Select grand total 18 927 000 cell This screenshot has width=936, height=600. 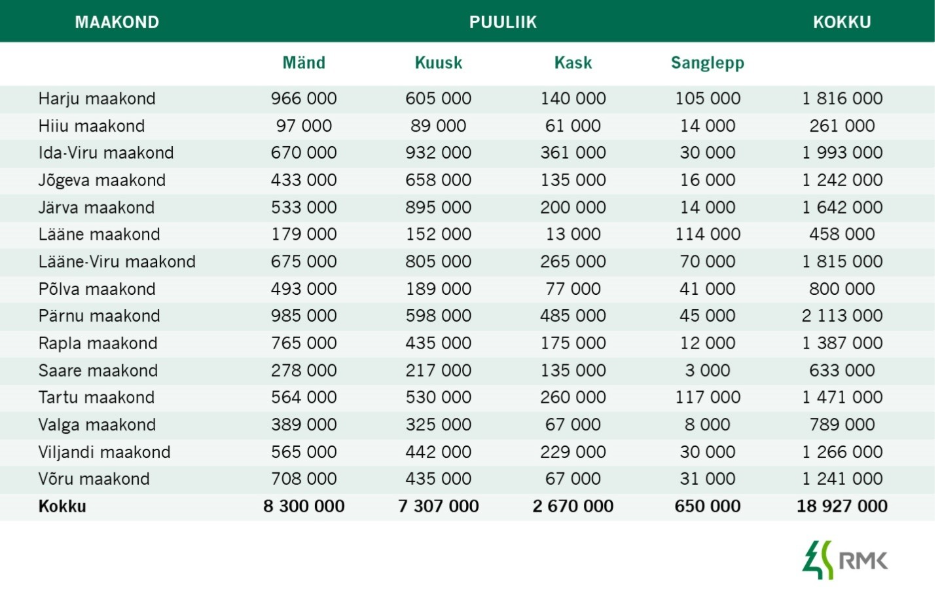tap(842, 506)
